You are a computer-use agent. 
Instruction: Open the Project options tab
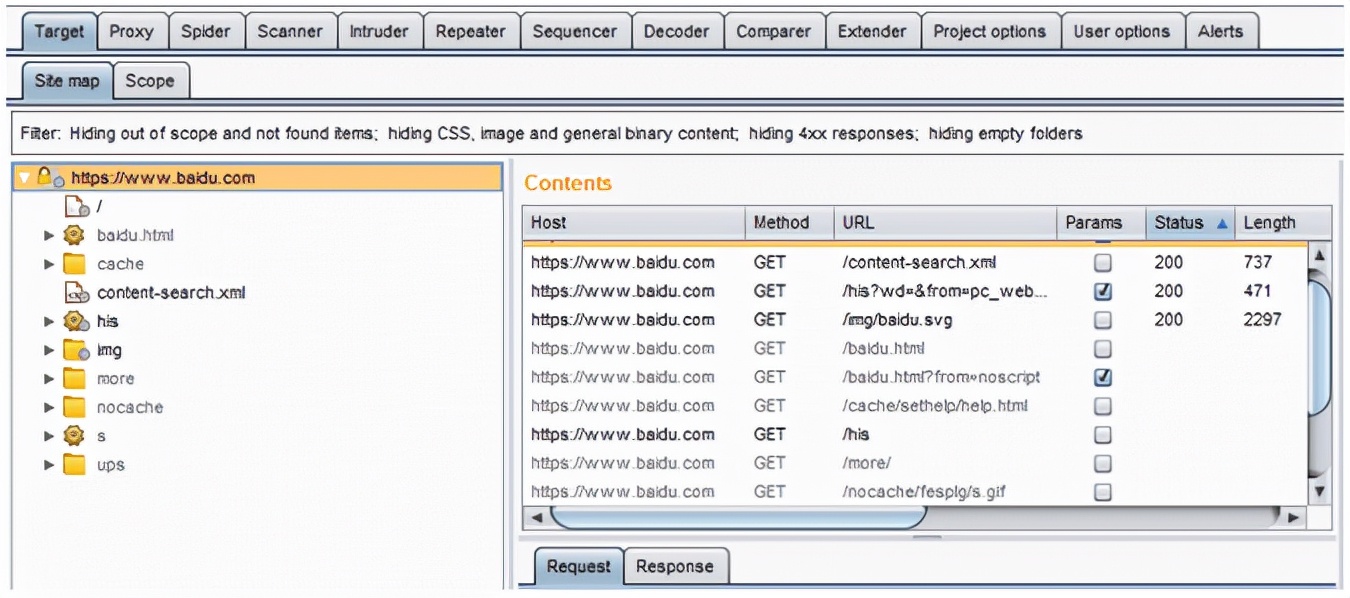pos(989,31)
